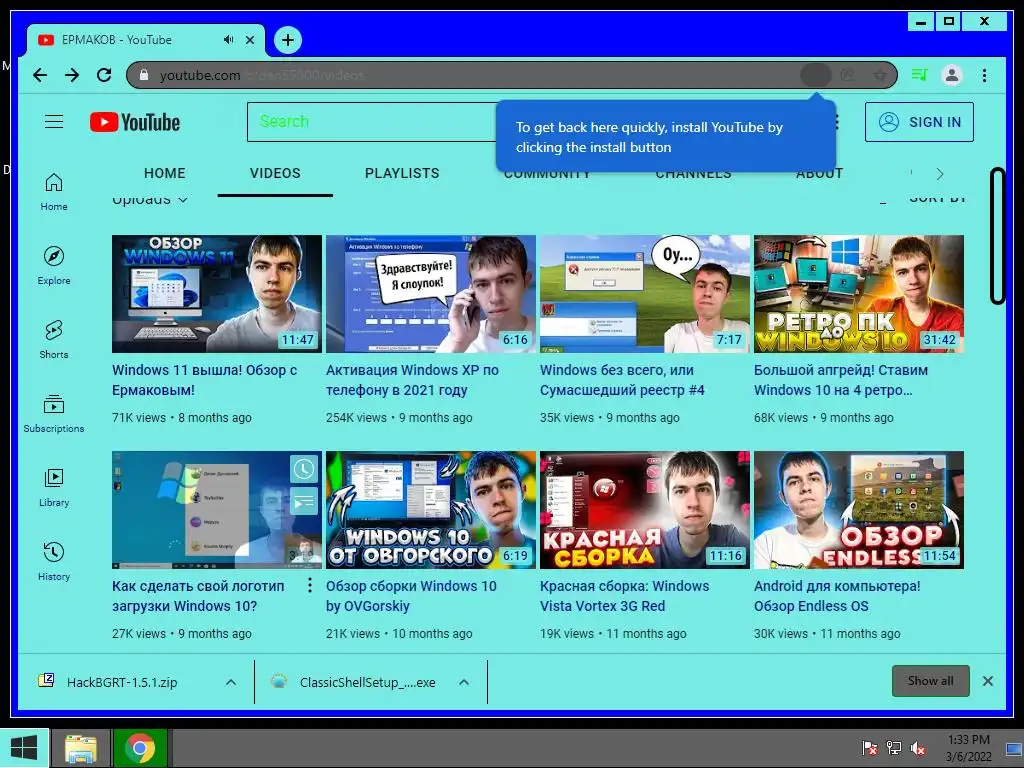Image resolution: width=1024 pixels, height=768 pixels.
Task: Click the address bar URL
Action: point(261,75)
